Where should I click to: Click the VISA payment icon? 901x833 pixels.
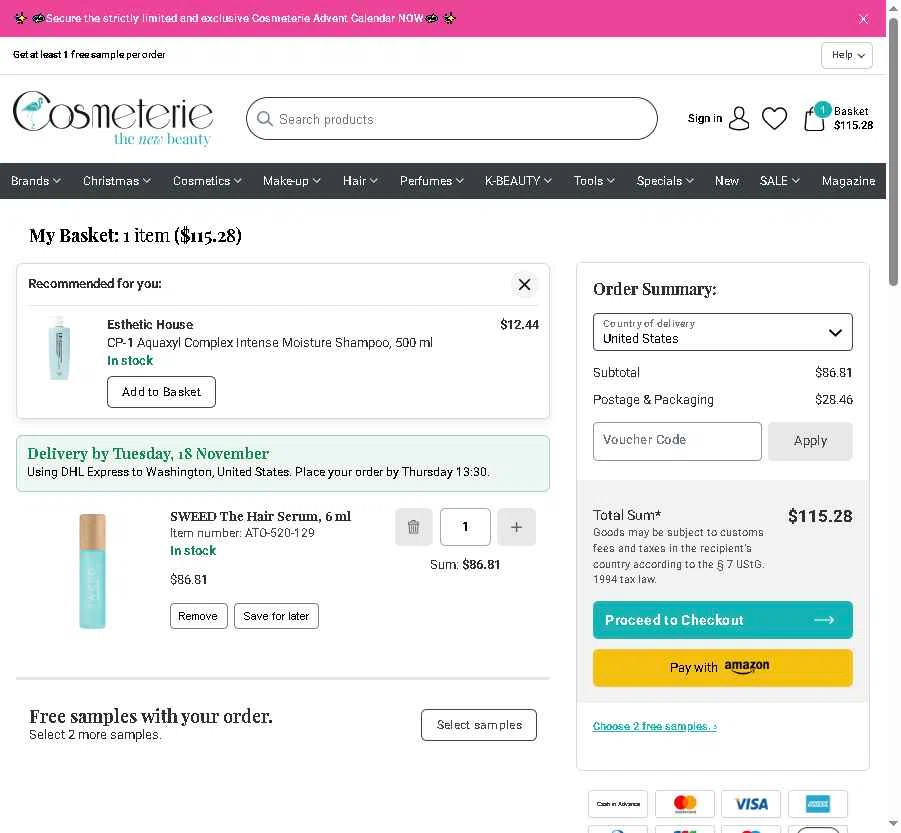(x=751, y=804)
